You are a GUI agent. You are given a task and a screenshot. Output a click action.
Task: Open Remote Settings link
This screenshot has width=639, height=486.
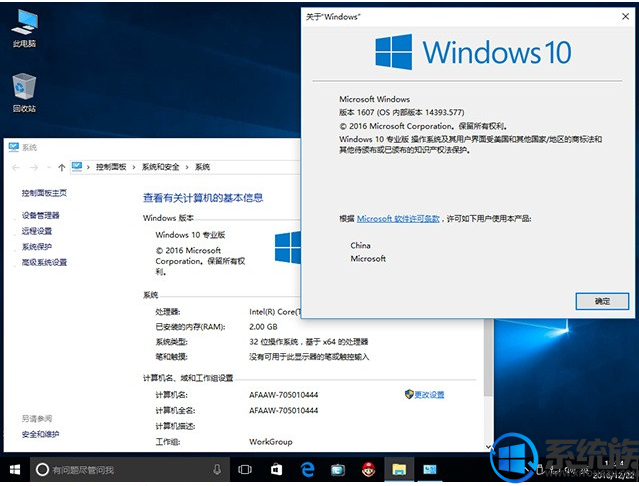(37, 231)
